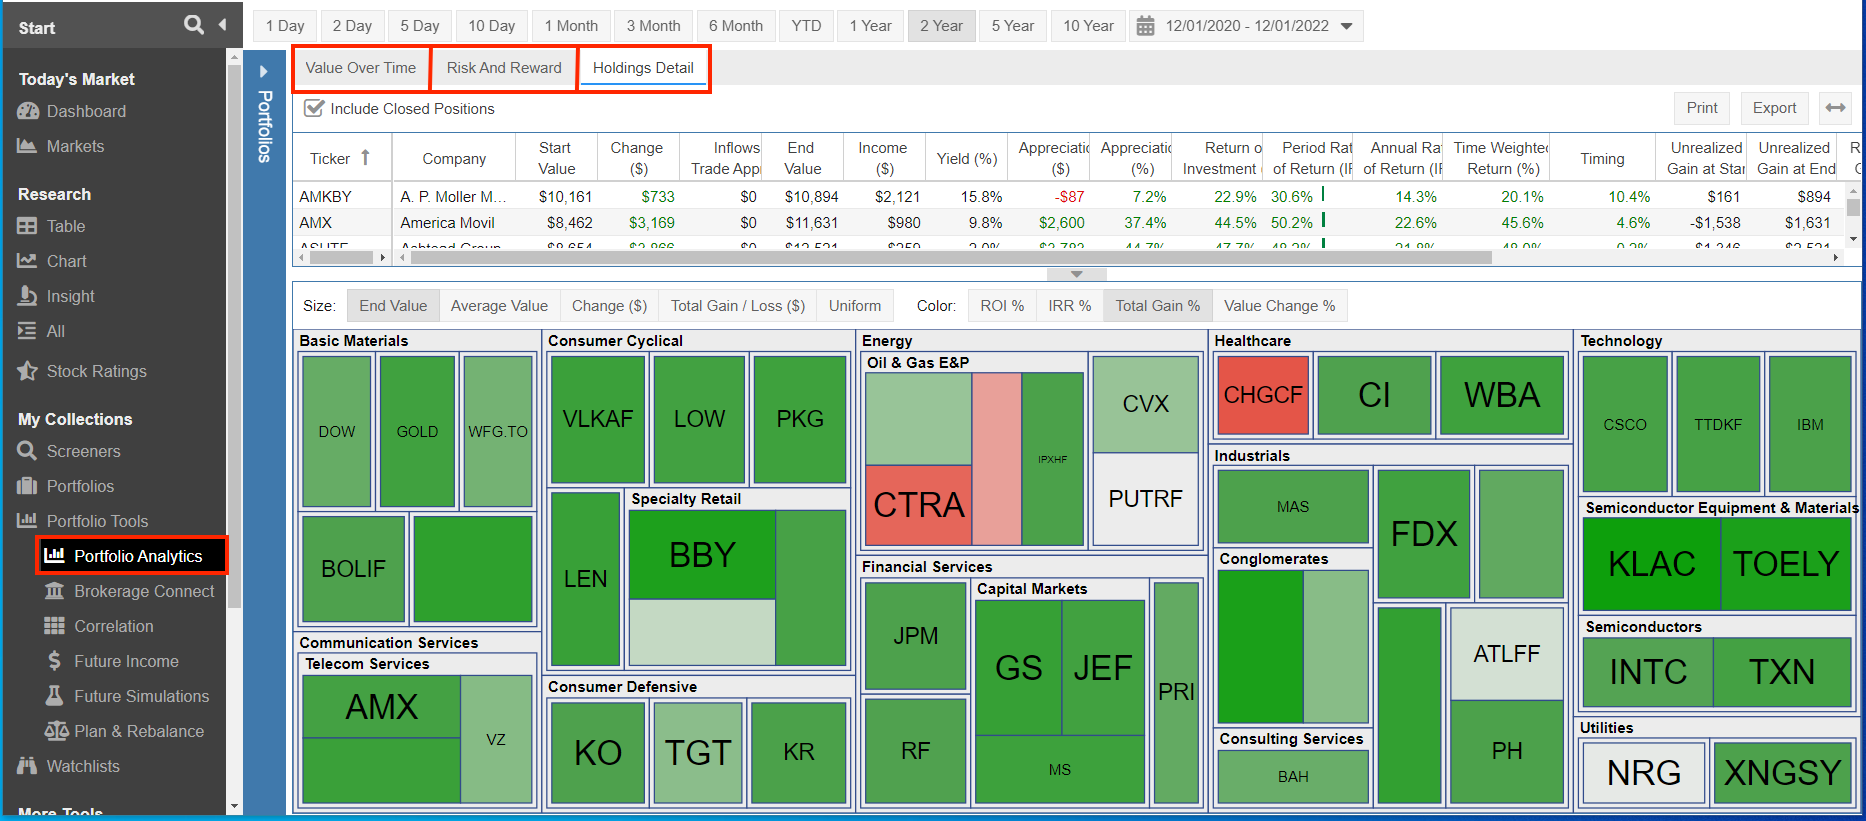
Task: Click the Portfolio Analytics icon
Action: click(x=54, y=555)
